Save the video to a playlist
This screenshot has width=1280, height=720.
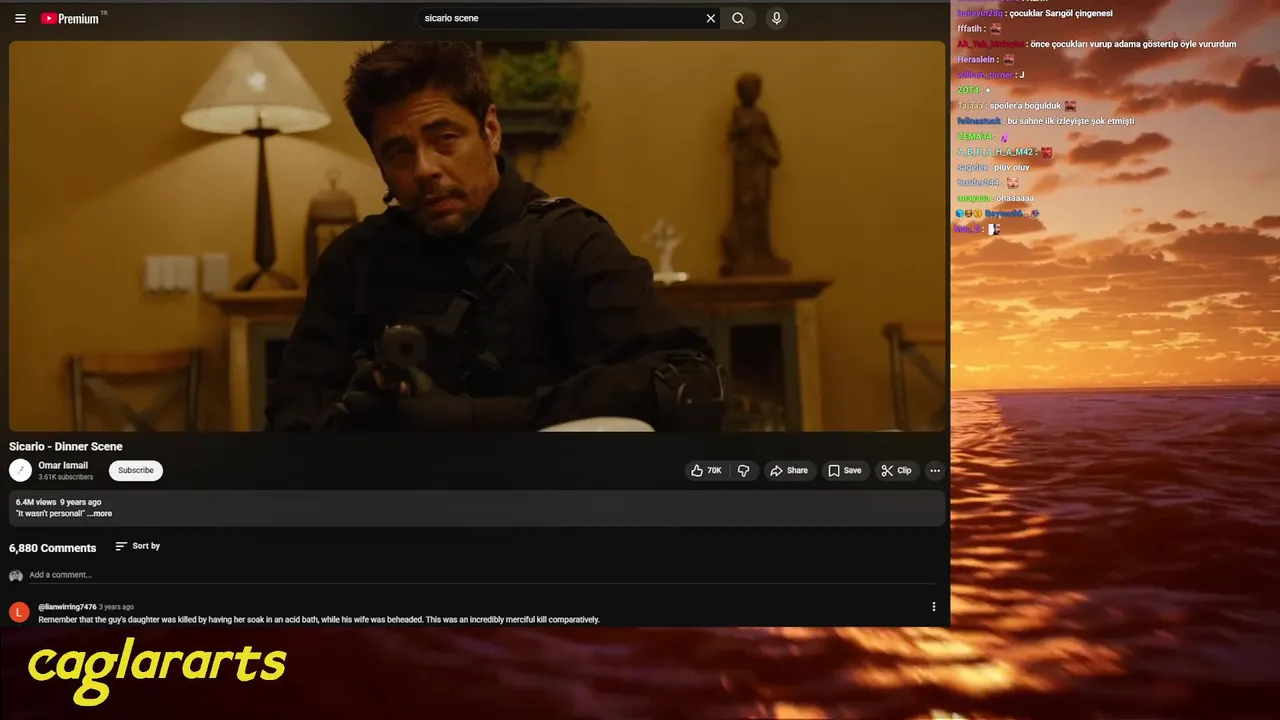tap(844, 470)
